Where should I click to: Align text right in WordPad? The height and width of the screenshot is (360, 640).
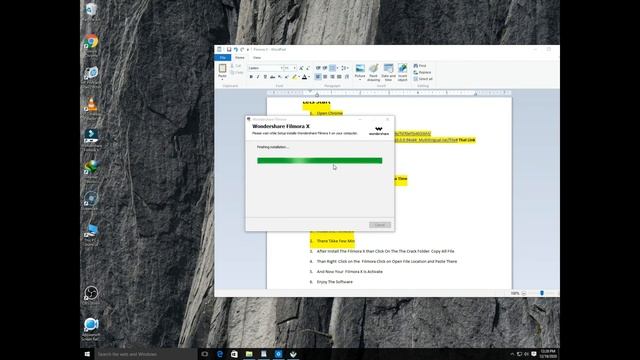point(332,77)
